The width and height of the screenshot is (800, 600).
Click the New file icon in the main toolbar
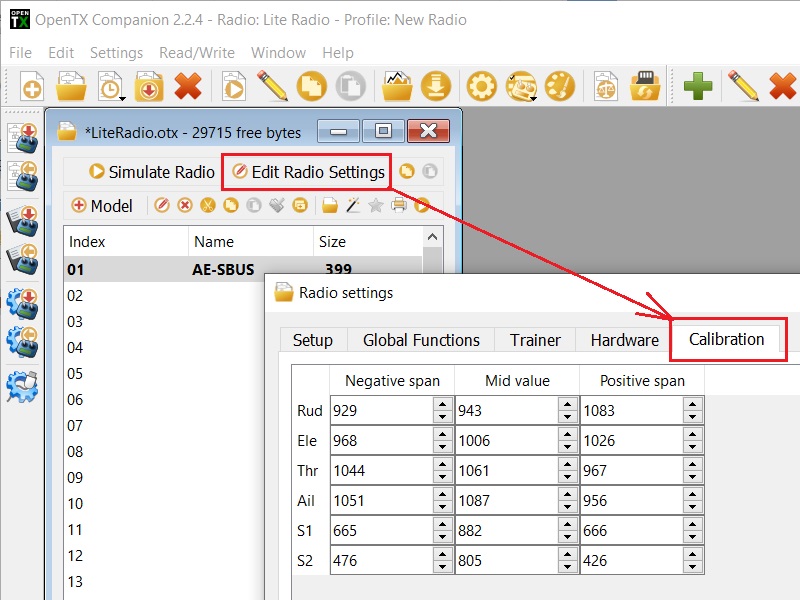point(32,86)
